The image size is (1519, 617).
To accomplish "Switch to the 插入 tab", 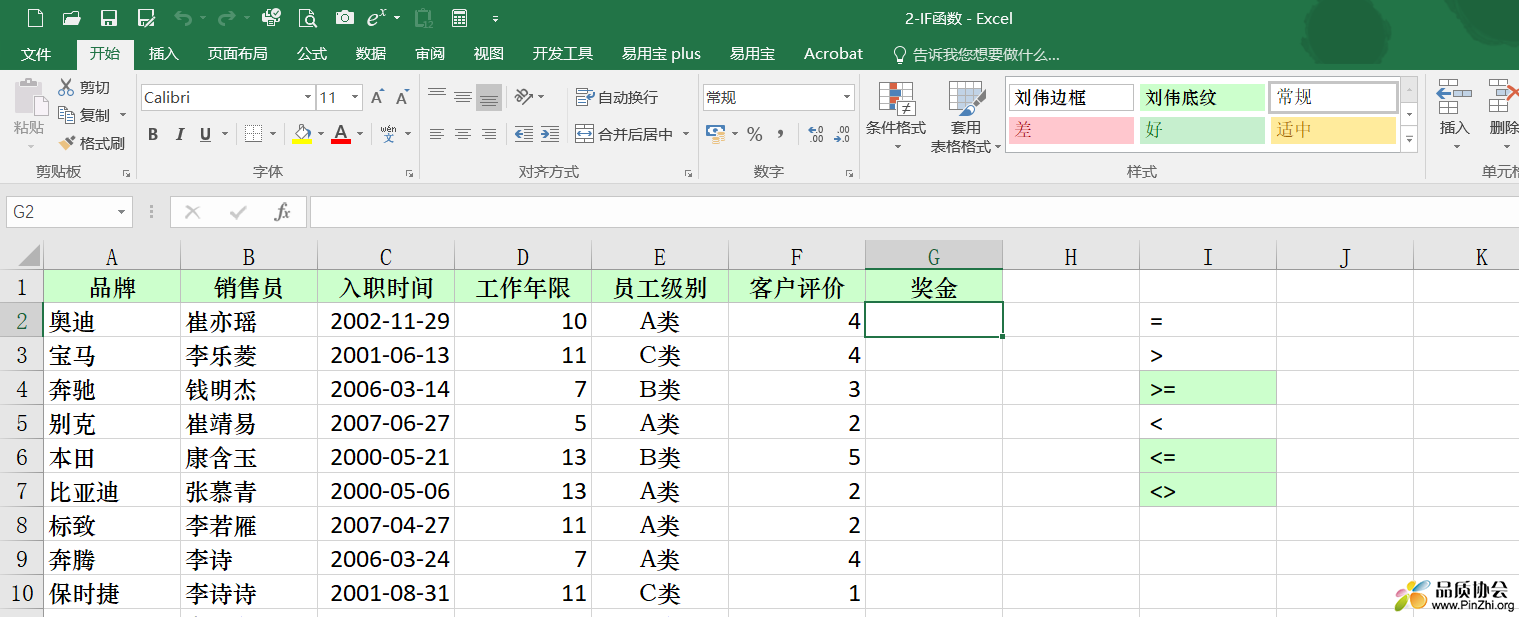I will click(x=164, y=54).
